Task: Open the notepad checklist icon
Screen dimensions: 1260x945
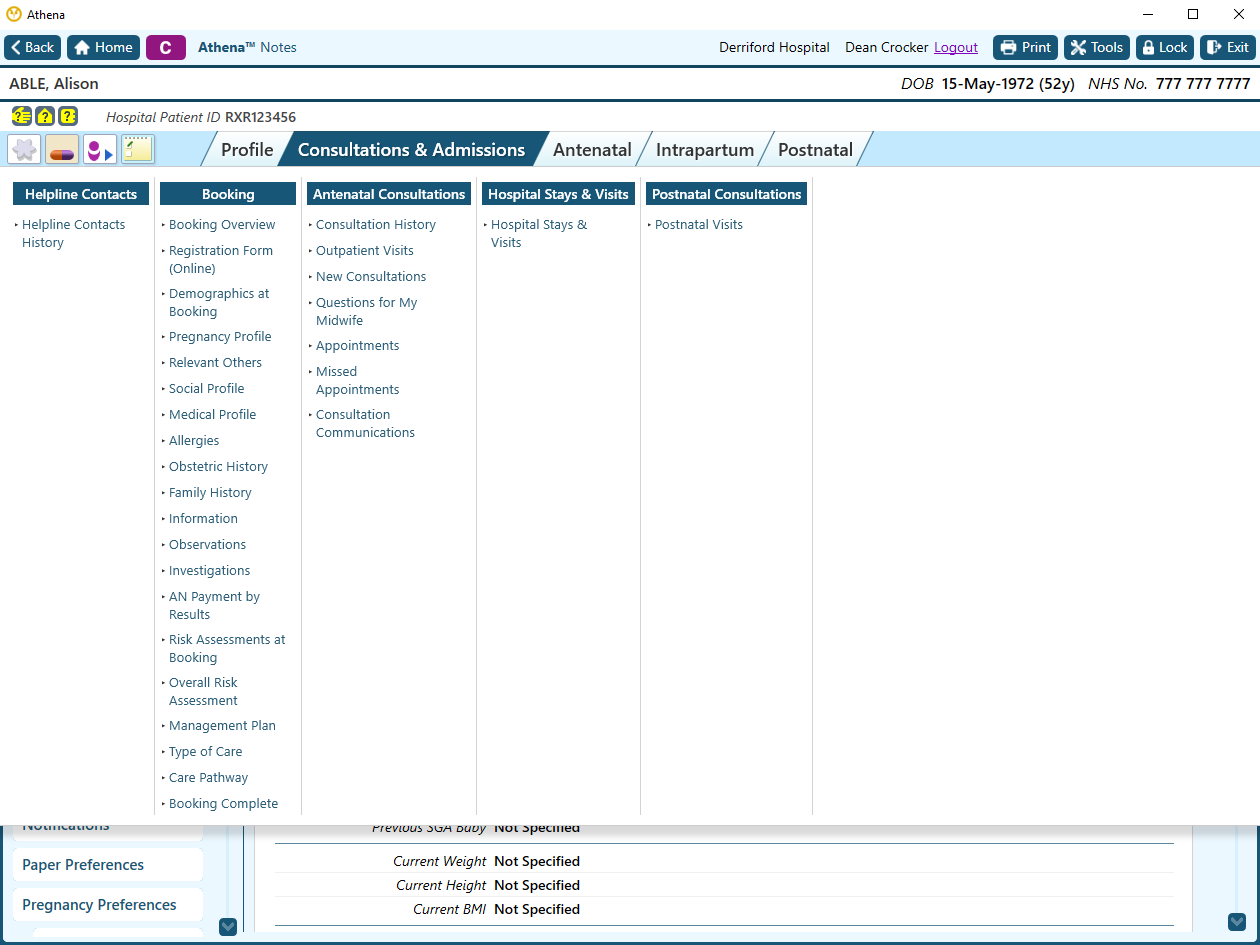Action: 138,150
